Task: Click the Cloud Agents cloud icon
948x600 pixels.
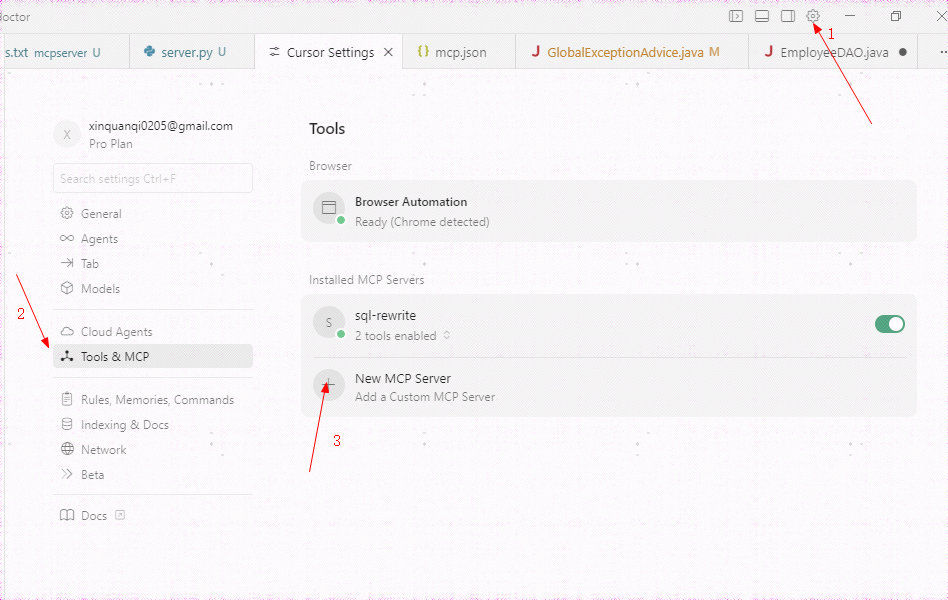Action: (67, 331)
